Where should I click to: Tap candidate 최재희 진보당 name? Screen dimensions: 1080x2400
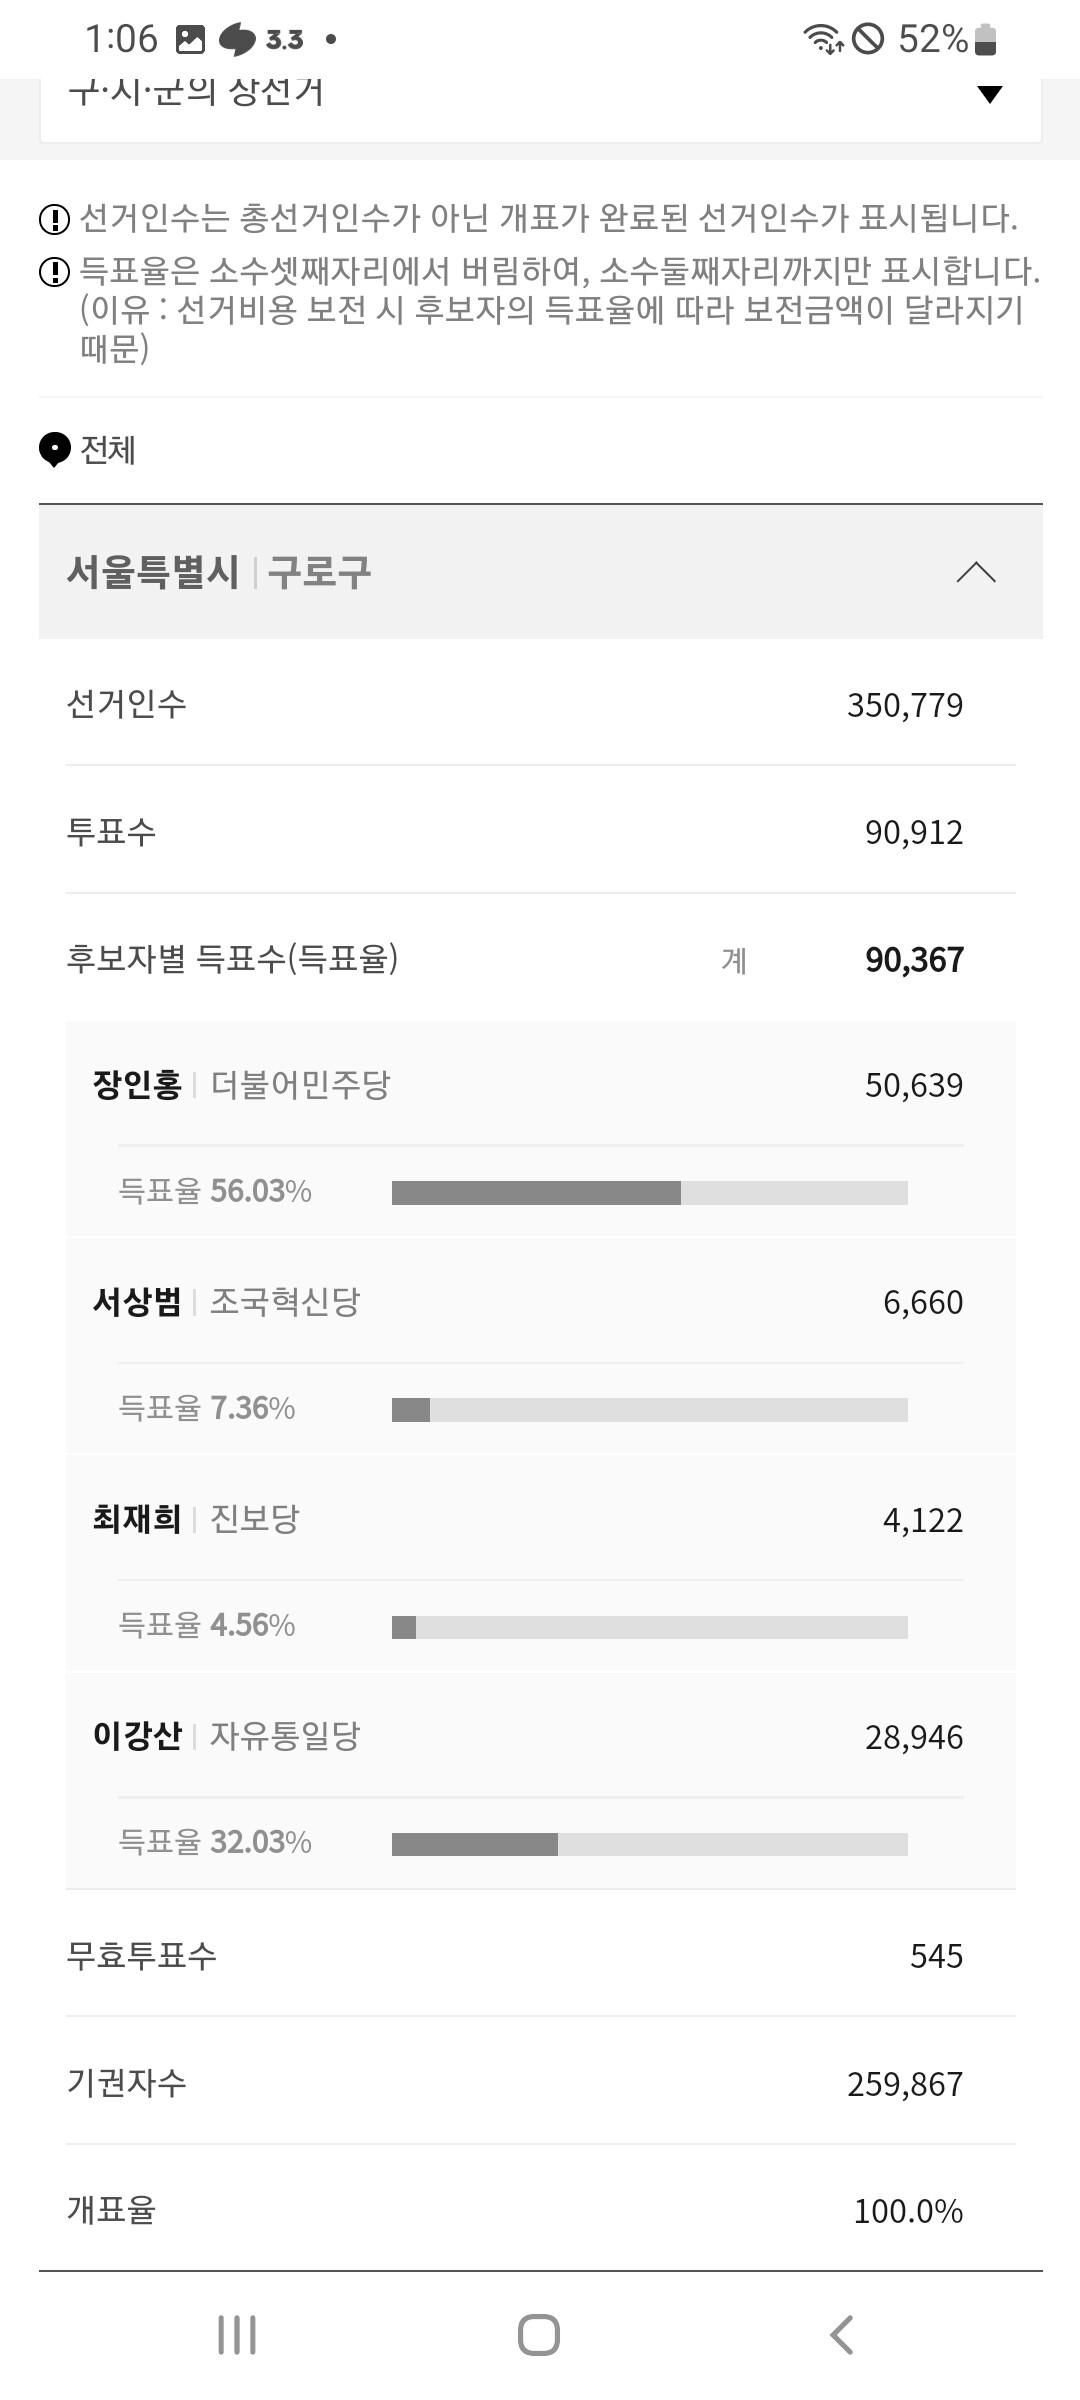tap(137, 1520)
